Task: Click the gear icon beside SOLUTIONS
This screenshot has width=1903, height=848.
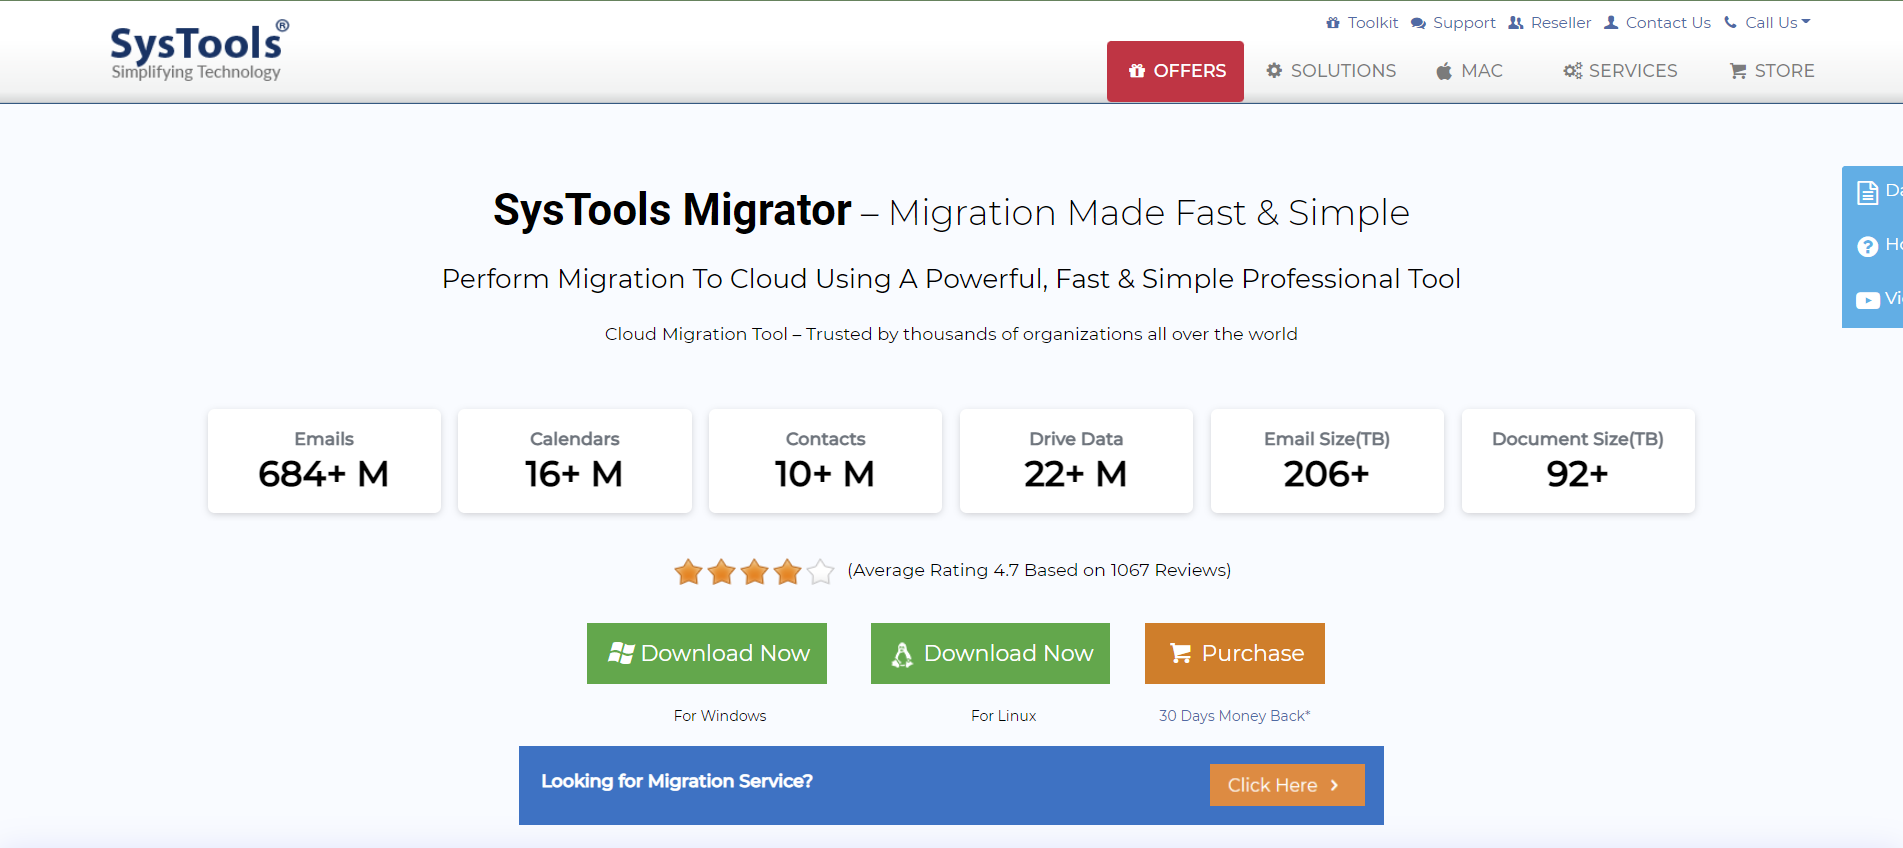Action: tap(1274, 71)
